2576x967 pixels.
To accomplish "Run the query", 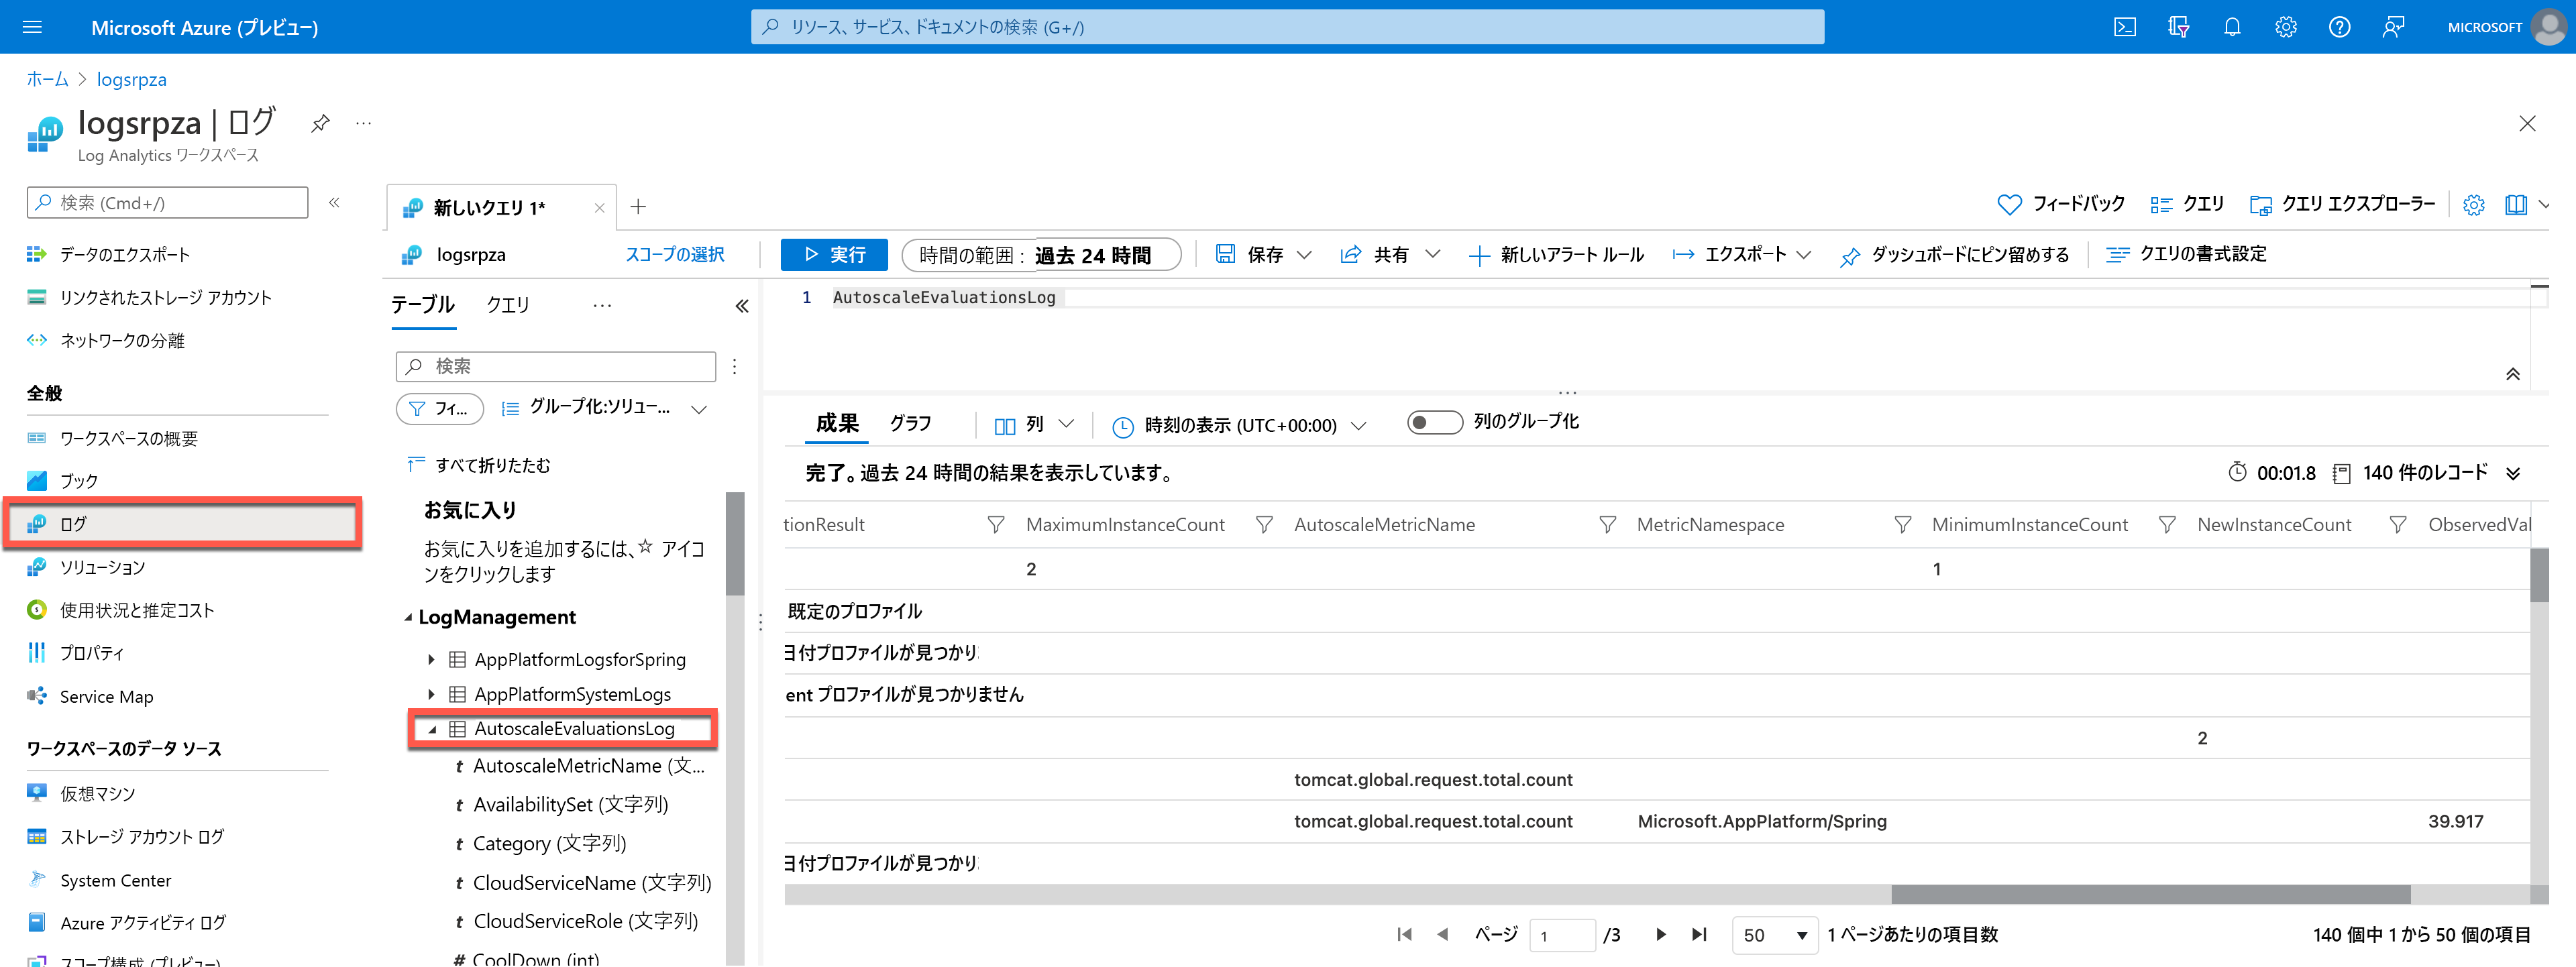I will [834, 255].
